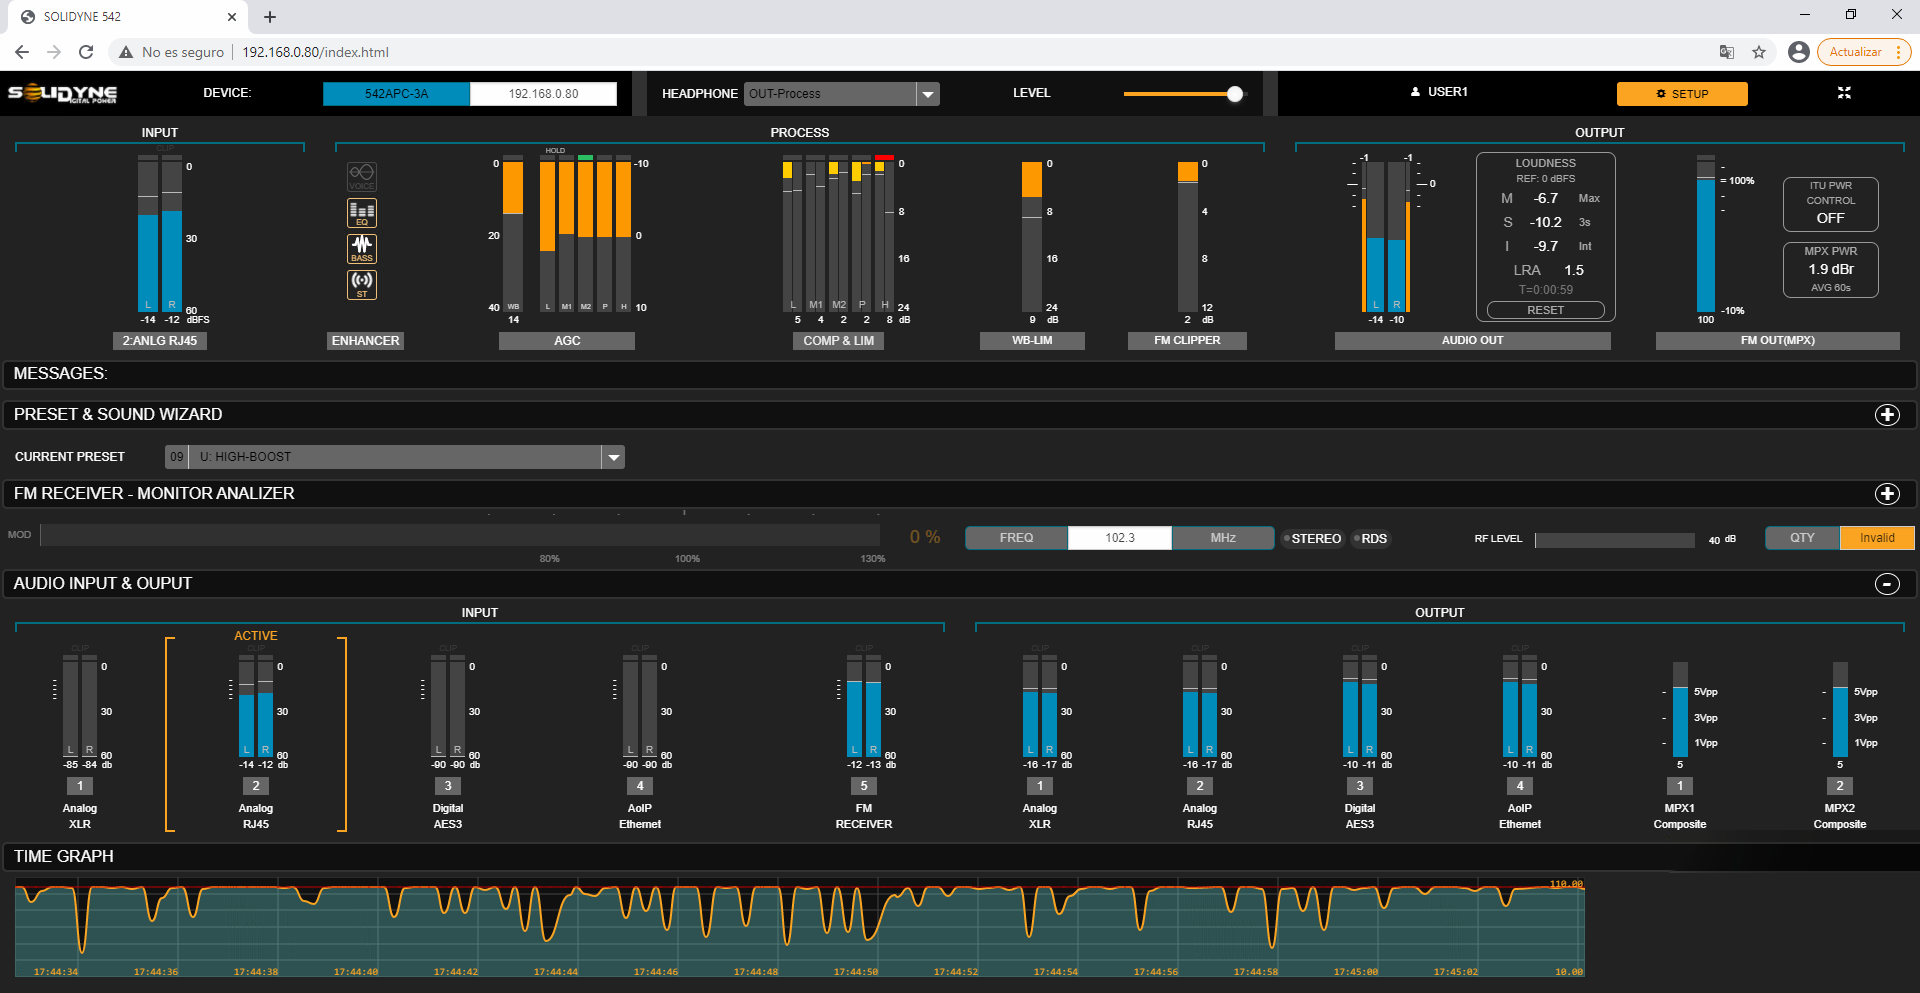The width and height of the screenshot is (1920, 993).
Task: Open the ENHANCER settings button
Action: pyautogui.click(x=366, y=341)
